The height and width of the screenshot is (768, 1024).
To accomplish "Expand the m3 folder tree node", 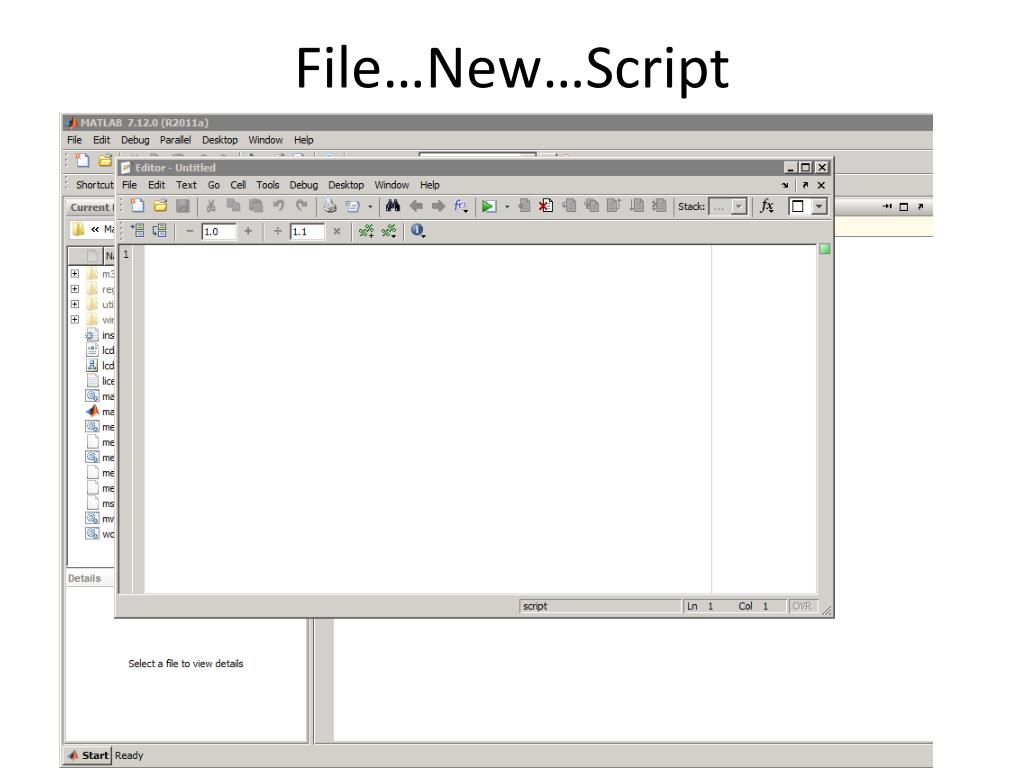I will [75, 274].
